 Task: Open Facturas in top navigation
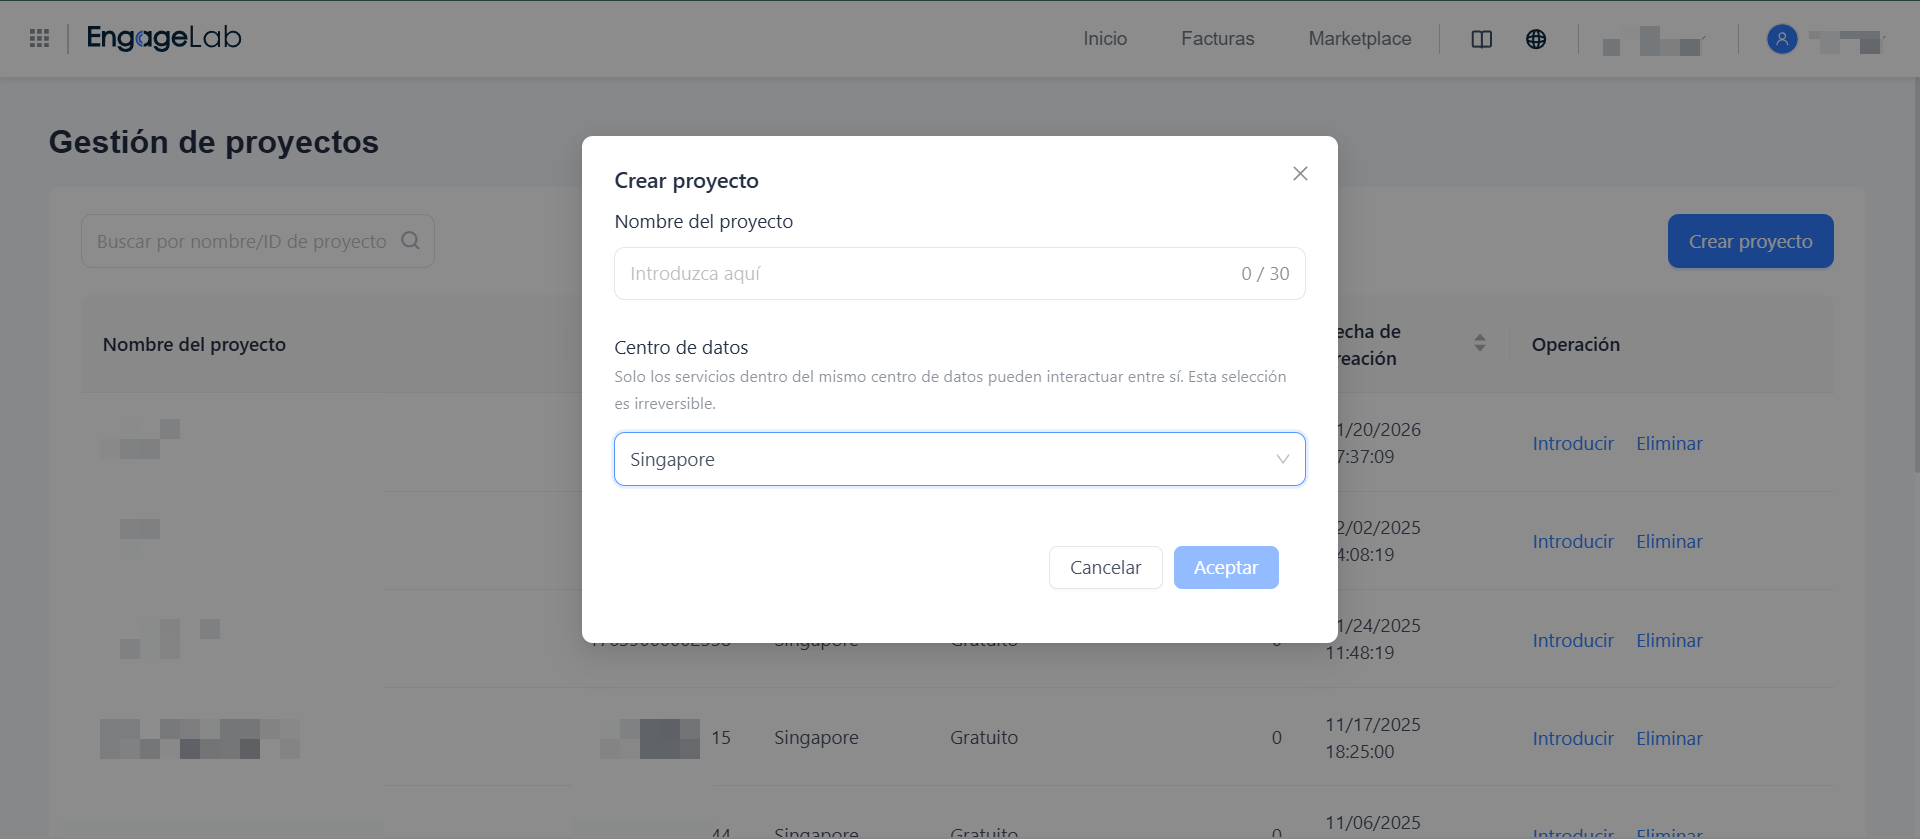click(x=1217, y=39)
